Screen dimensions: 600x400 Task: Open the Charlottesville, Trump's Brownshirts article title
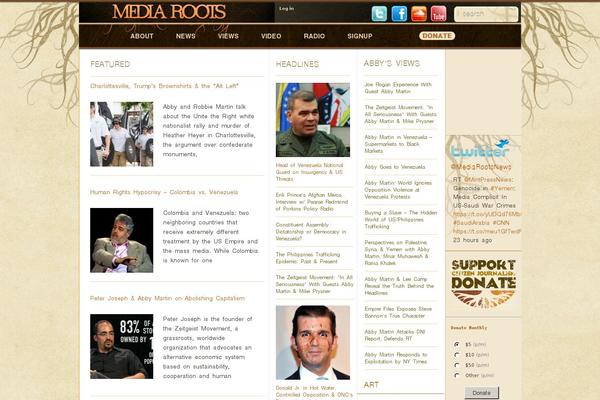(x=164, y=86)
